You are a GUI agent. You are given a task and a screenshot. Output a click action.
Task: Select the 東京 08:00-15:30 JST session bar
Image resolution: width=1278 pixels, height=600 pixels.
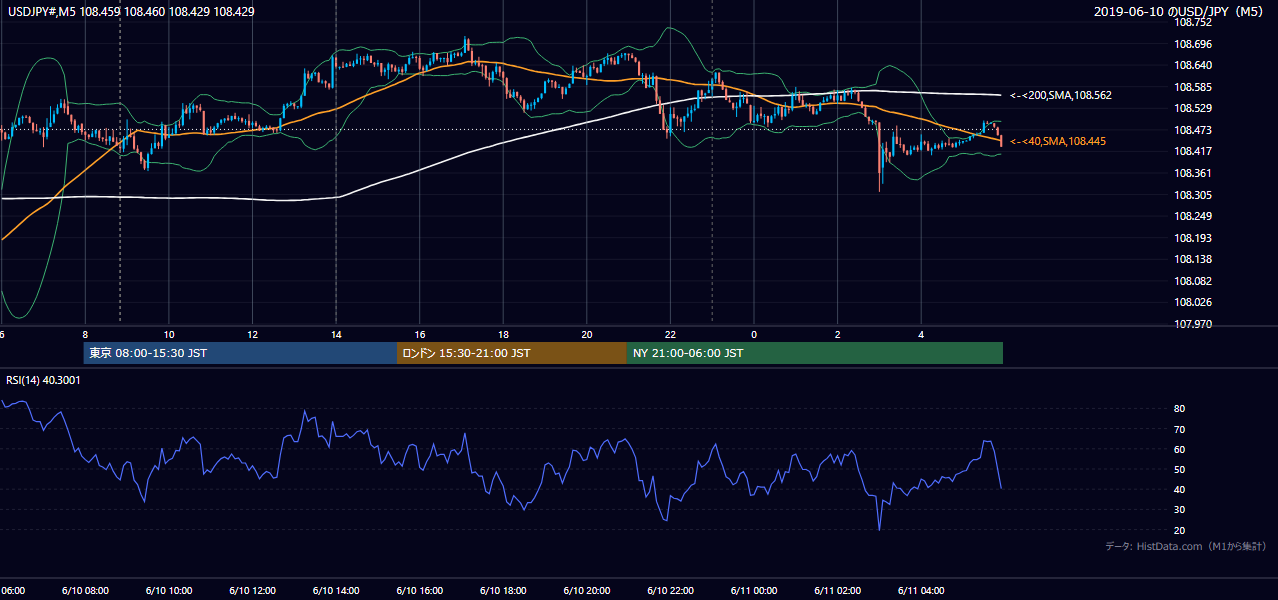[240, 353]
